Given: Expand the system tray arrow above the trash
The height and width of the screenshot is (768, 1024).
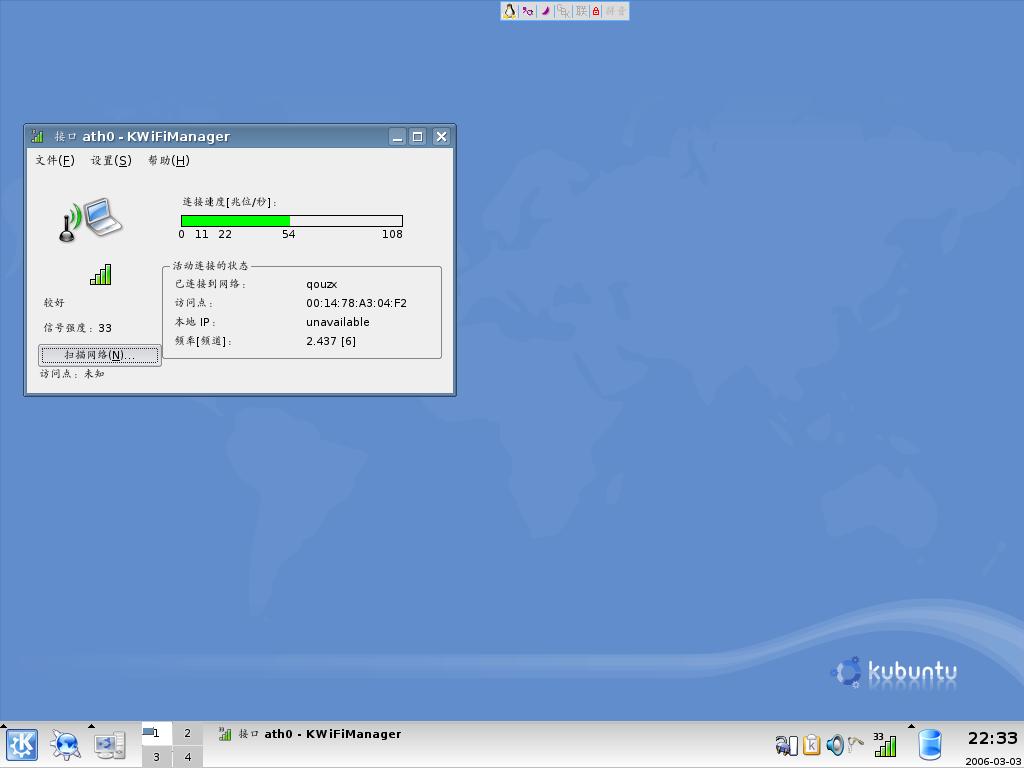Looking at the screenshot, I should (x=912, y=726).
